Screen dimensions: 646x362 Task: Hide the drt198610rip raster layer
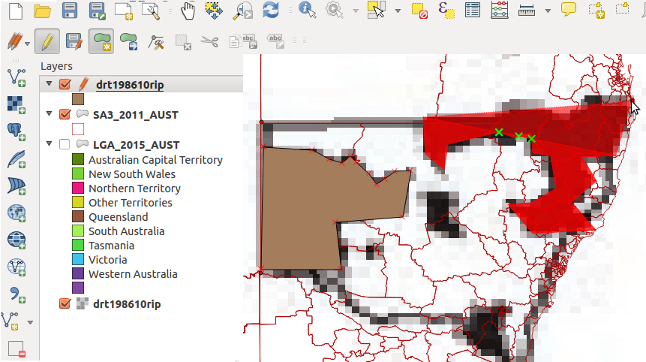(65, 304)
